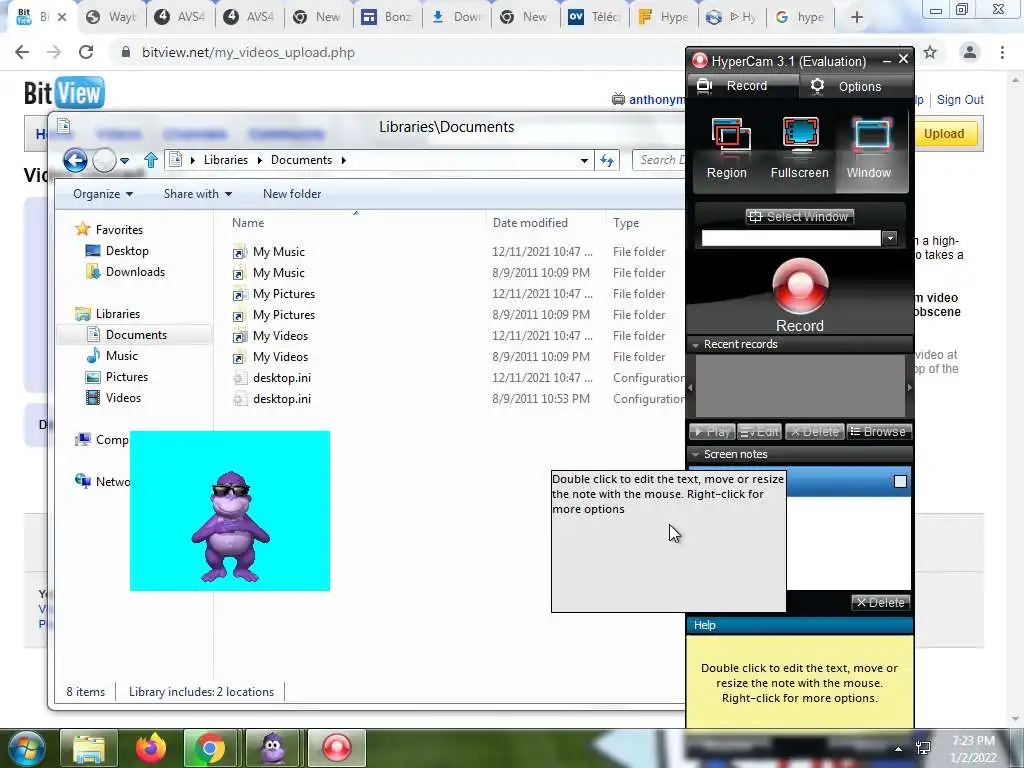Move recent records list right with its arrow
The height and width of the screenshot is (768, 1024).
(909, 387)
